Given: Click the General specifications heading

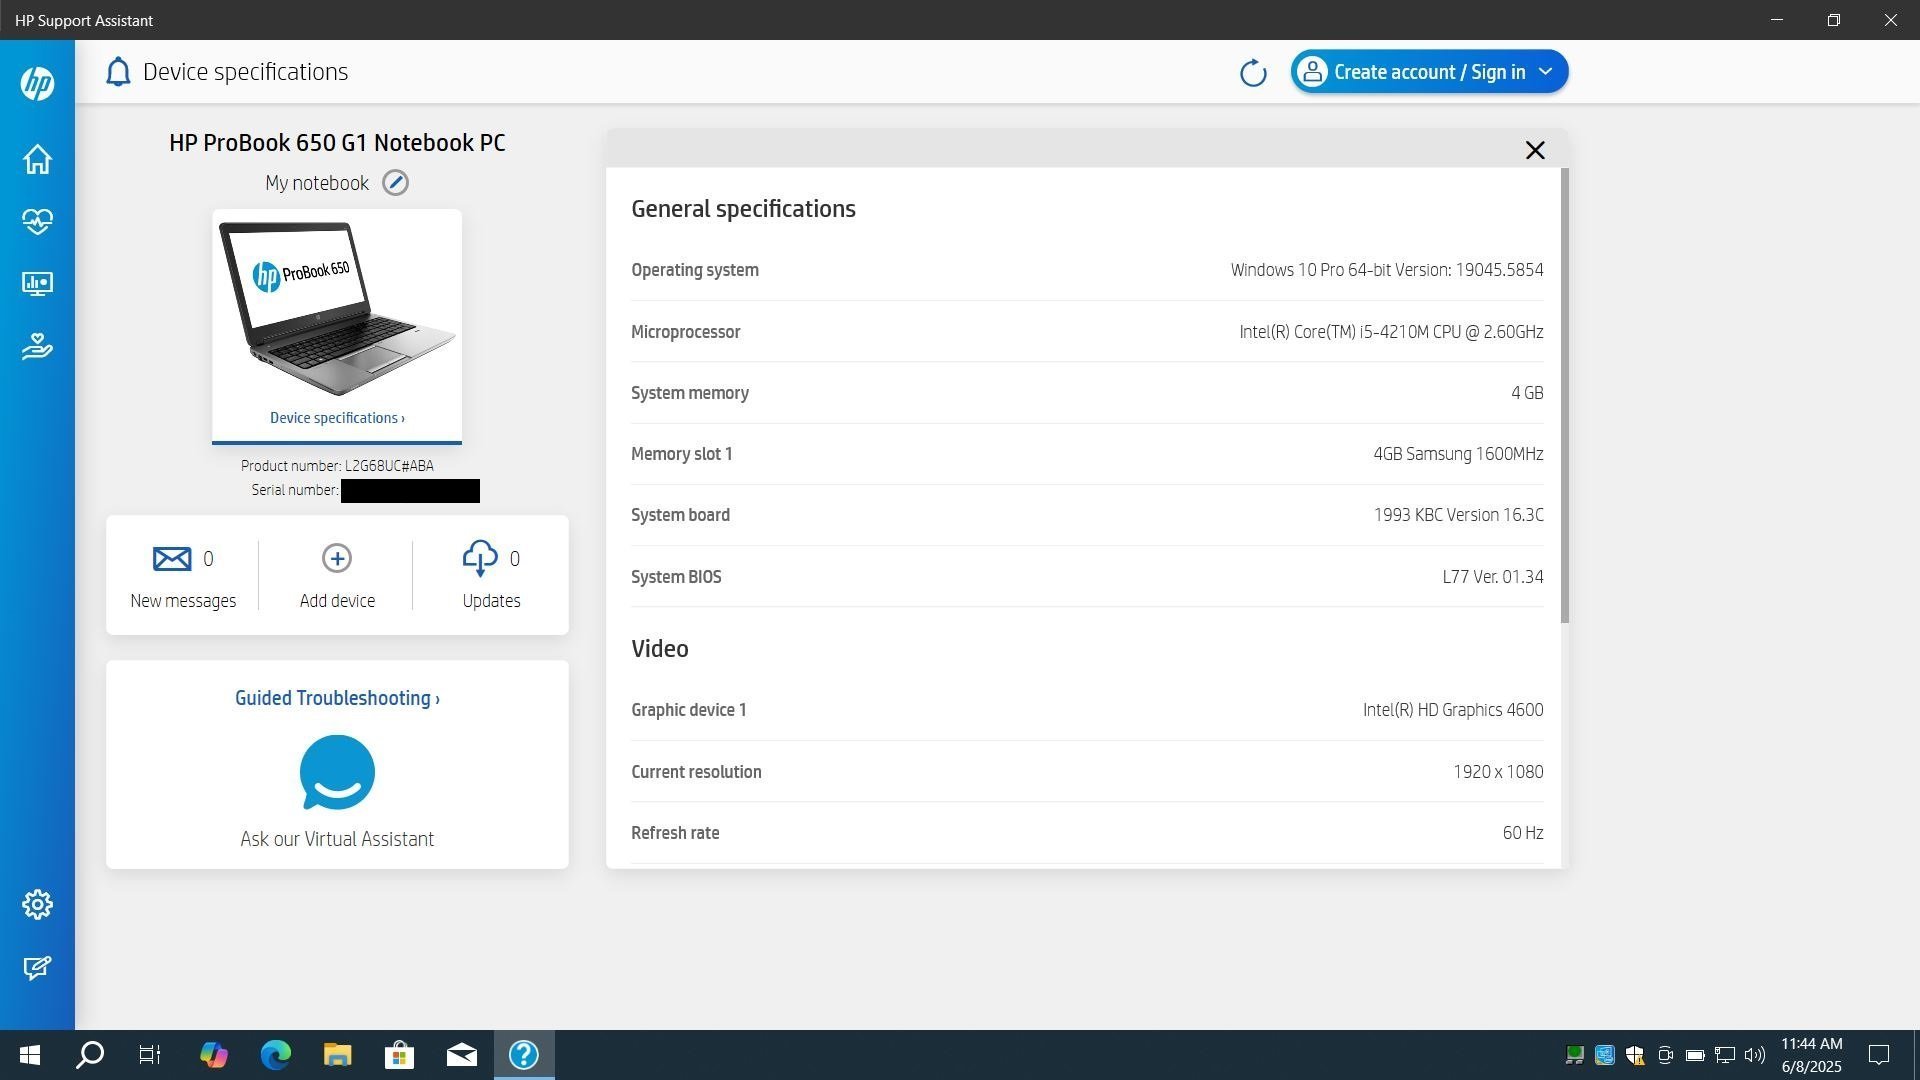Looking at the screenshot, I should [x=743, y=209].
